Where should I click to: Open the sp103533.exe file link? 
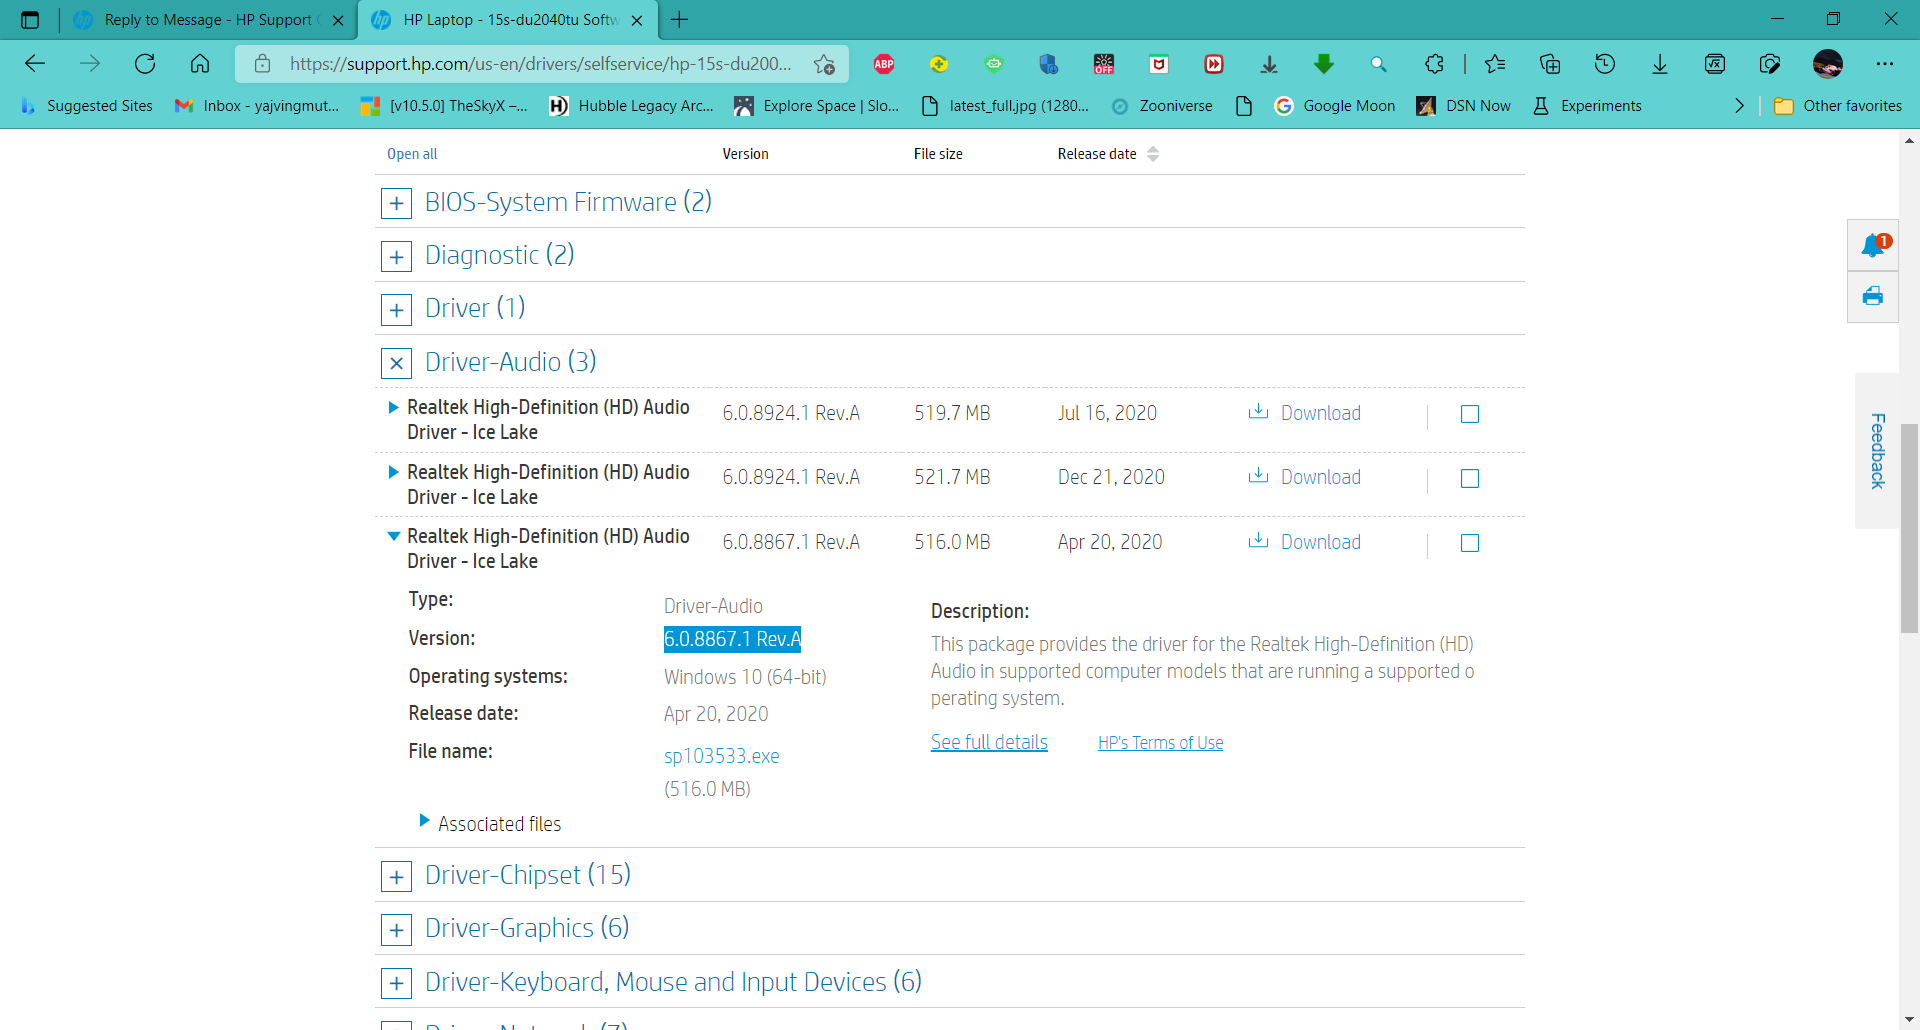pyautogui.click(x=721, y=755)
